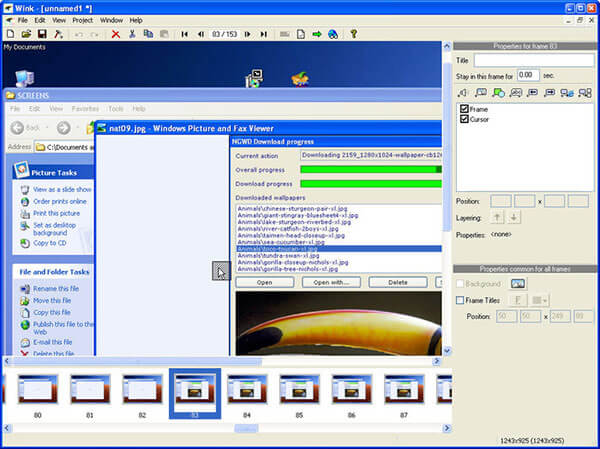Add a goto-URL button to the frame
600x449 pixels.
point(567,93)
